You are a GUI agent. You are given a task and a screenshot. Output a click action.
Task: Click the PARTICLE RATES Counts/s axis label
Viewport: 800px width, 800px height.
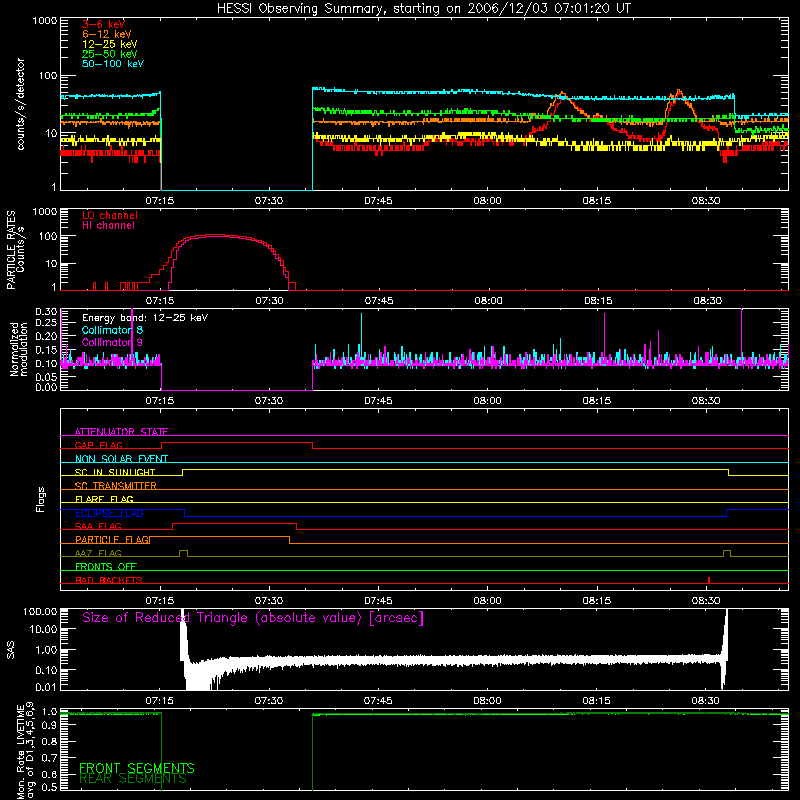[15, 250]
